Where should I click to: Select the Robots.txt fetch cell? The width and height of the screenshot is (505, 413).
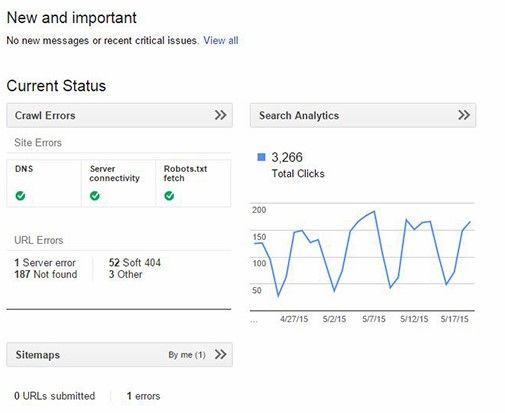pos(193,183)
